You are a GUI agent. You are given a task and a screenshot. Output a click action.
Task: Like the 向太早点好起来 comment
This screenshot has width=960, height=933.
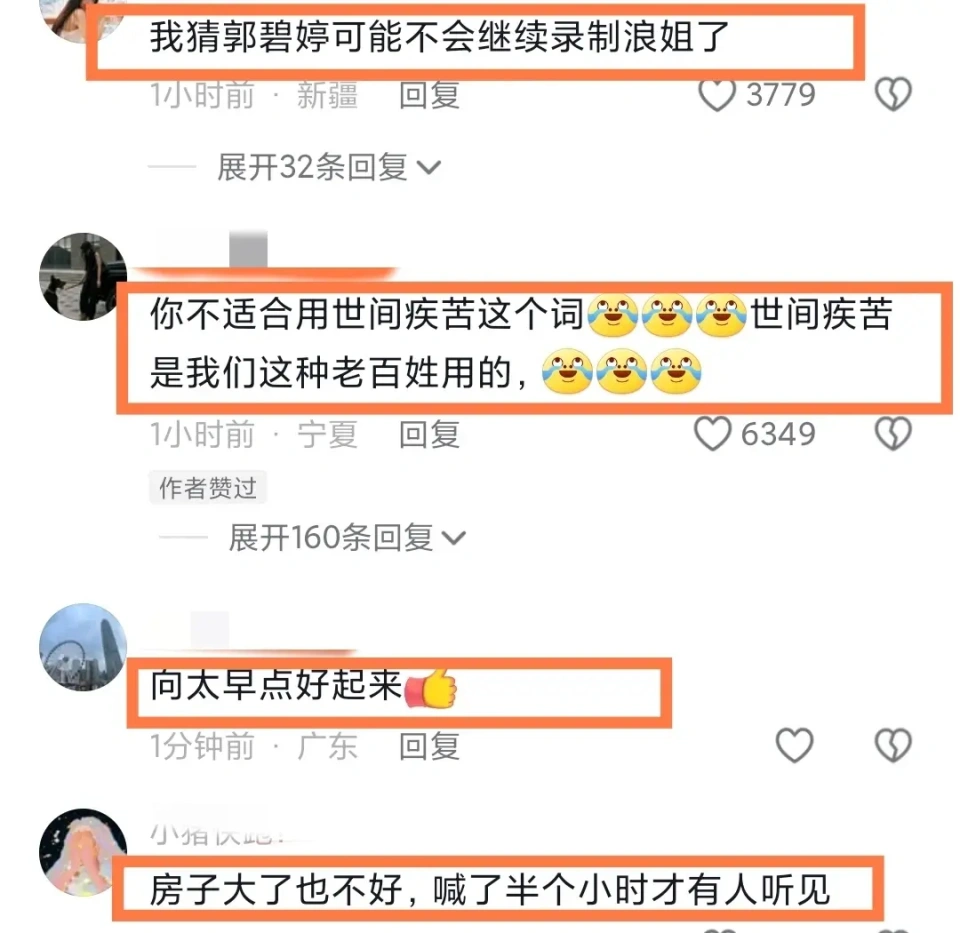click(x=795, y=745)
